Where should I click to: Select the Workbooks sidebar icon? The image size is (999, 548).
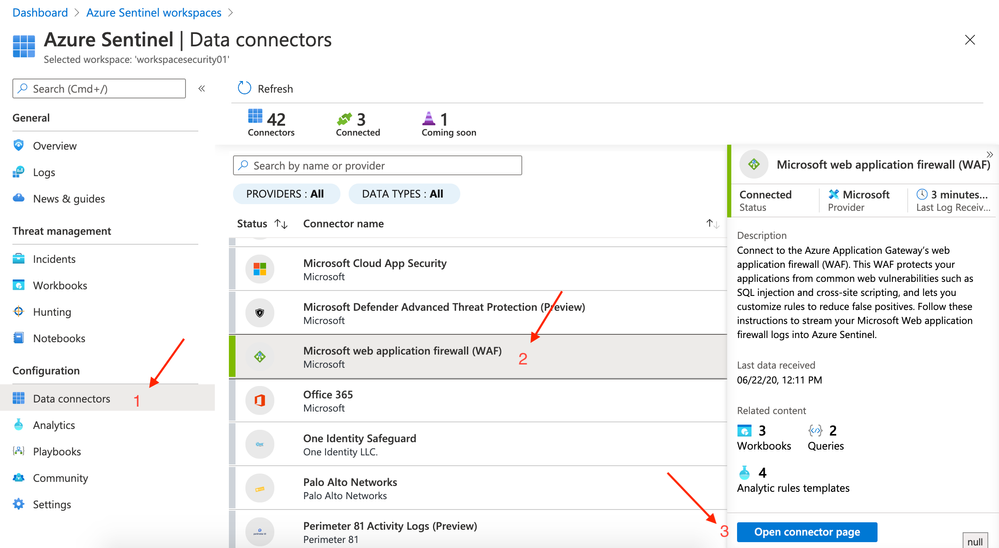[19, 285]
